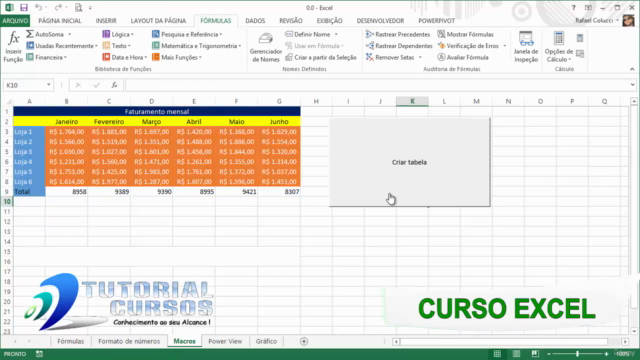Open the Gráfico sheet tab
The width and height of the screenshot is (640, 360).
(266, 341)
